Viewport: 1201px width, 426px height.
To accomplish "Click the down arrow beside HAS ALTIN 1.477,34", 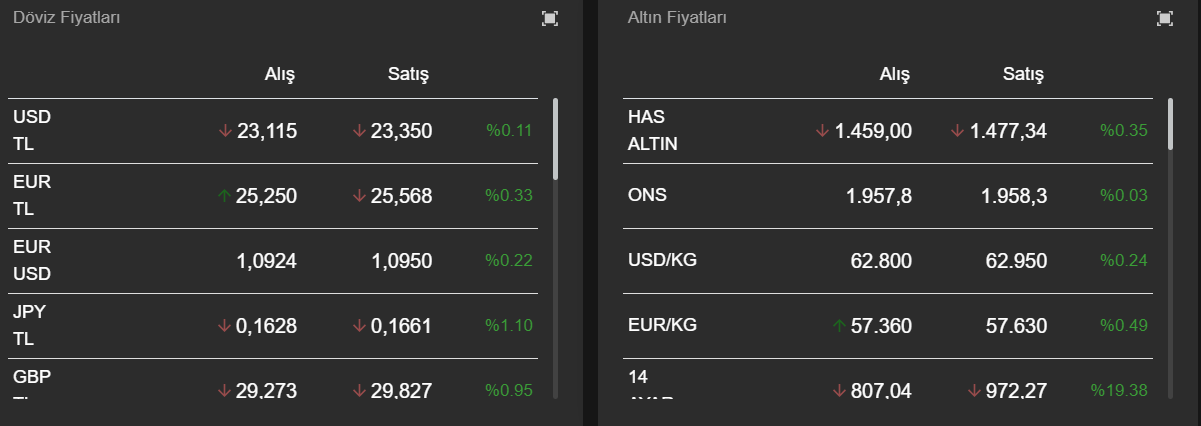I will click(x=957, y=131).
